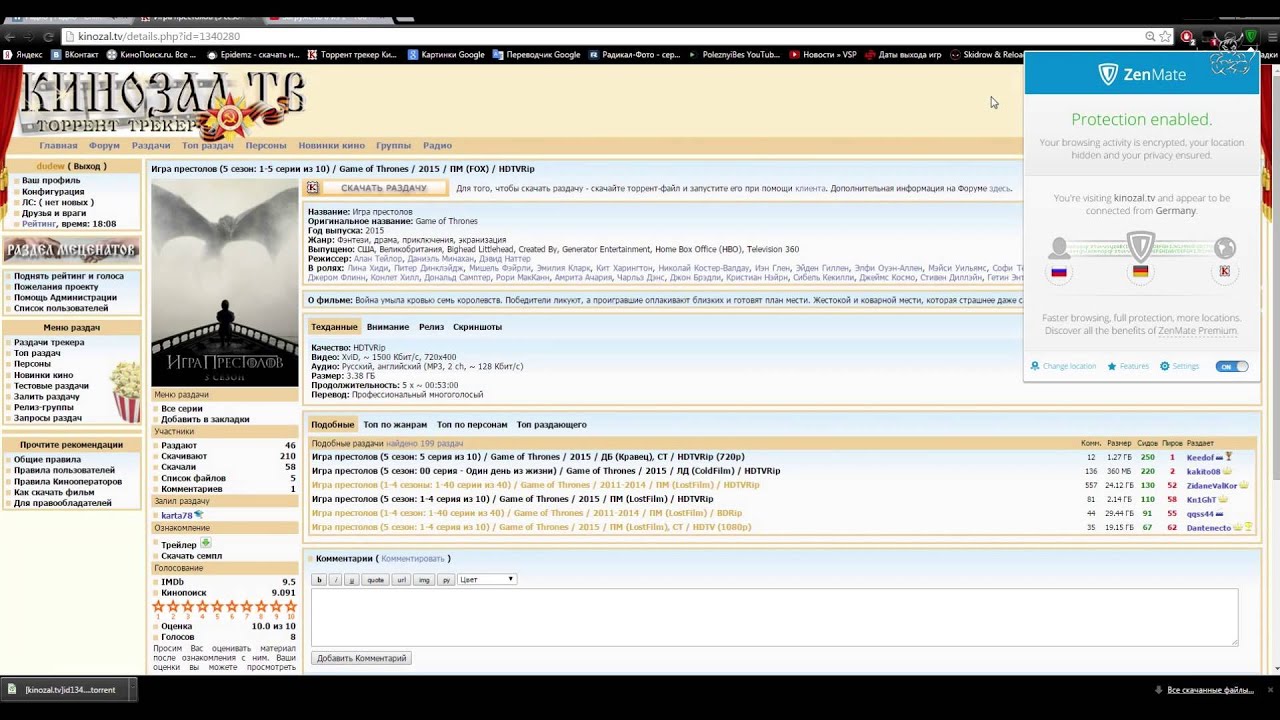
Task: Click the italic comment formatting button
Action: (336, 580)
